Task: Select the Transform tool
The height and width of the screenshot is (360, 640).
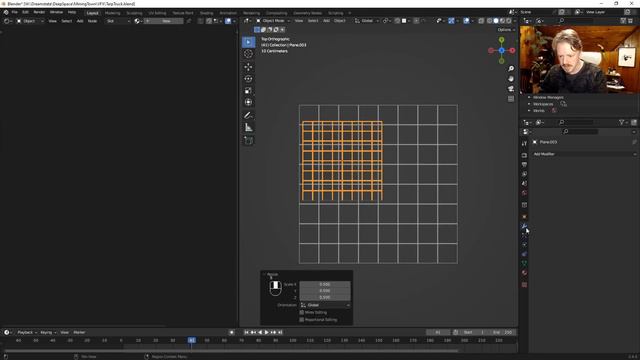Action: coord(248,102)
